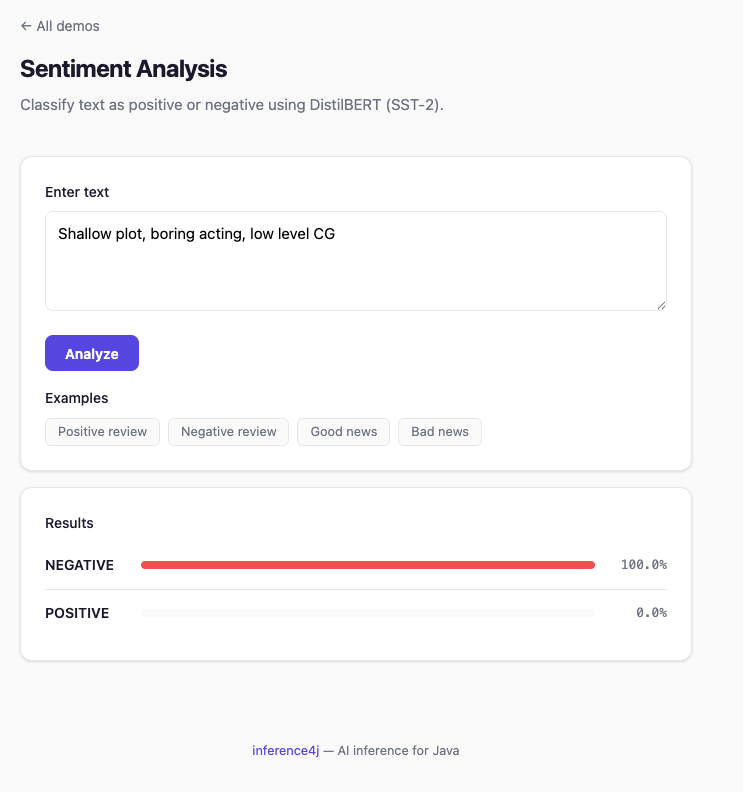
Task: Click the Sentiment Analysis page heading
Action: point(124,69)
